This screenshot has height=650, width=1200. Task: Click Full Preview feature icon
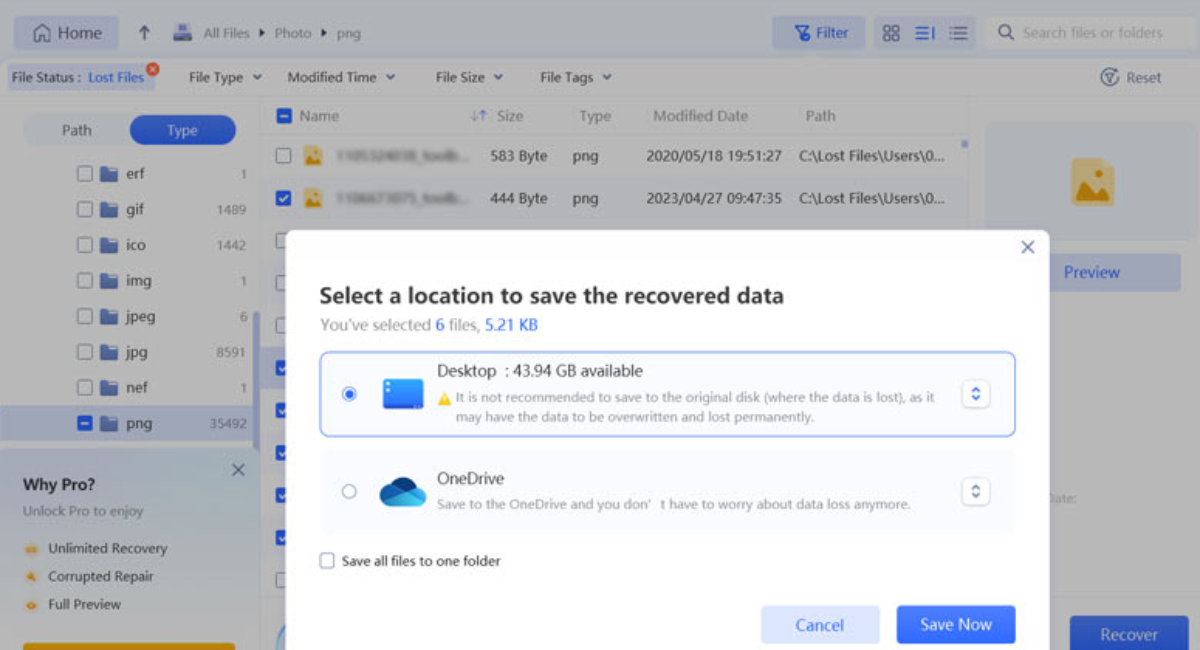31,605
